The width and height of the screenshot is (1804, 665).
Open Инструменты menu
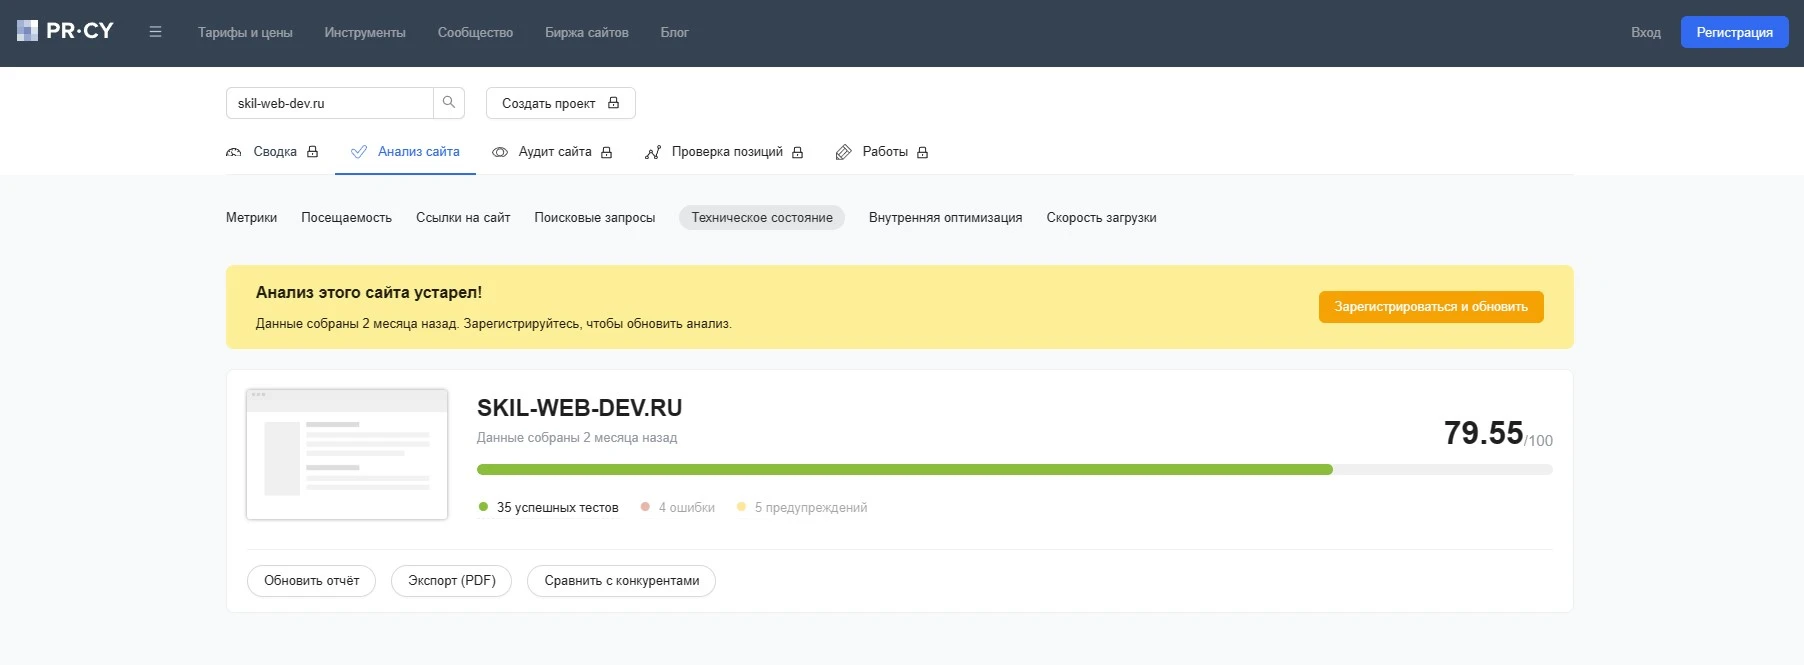[365, 32]
